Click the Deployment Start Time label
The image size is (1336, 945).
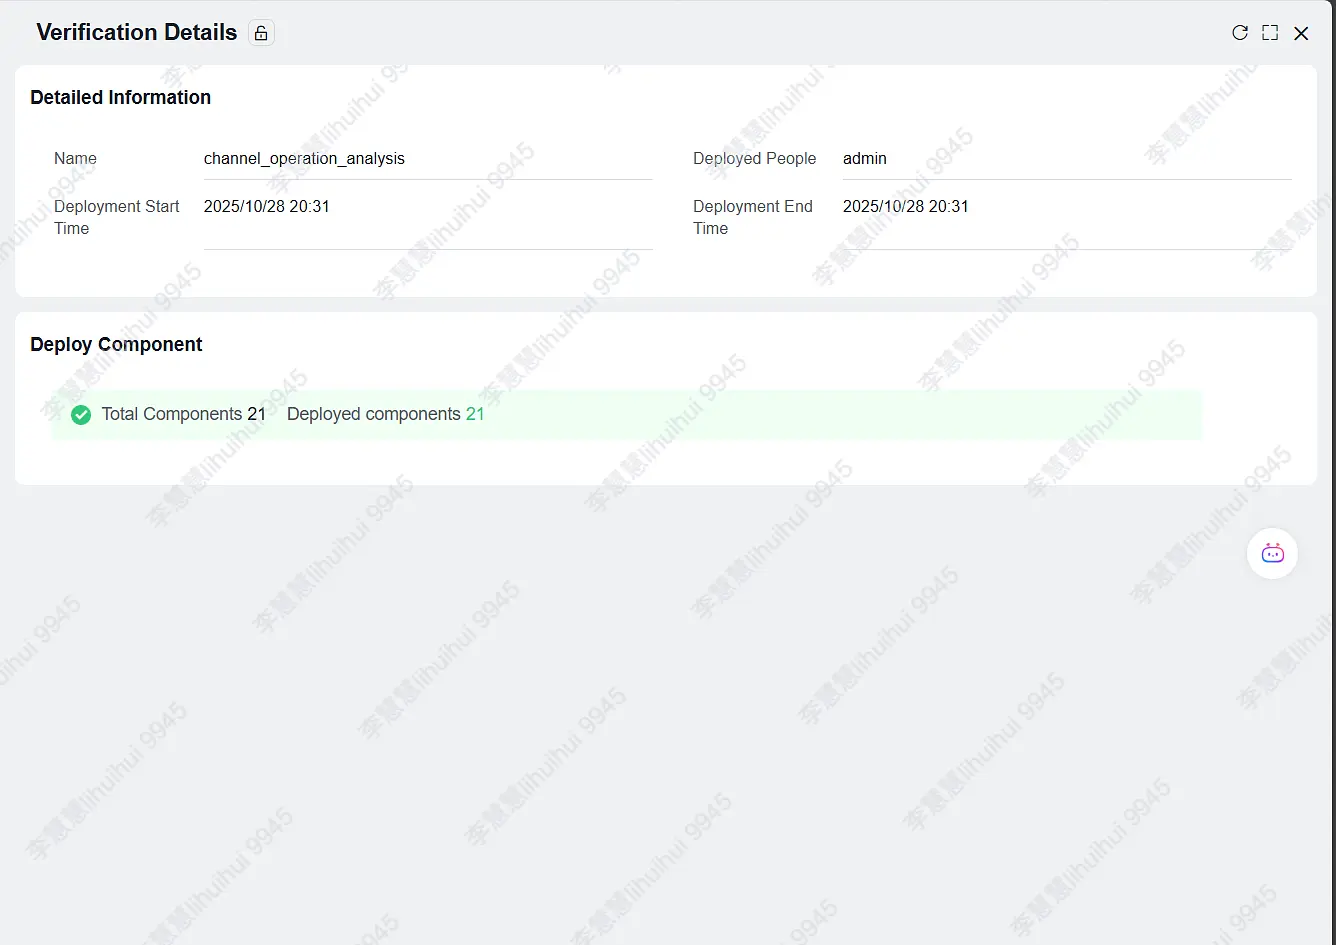(x=117, y=217)
